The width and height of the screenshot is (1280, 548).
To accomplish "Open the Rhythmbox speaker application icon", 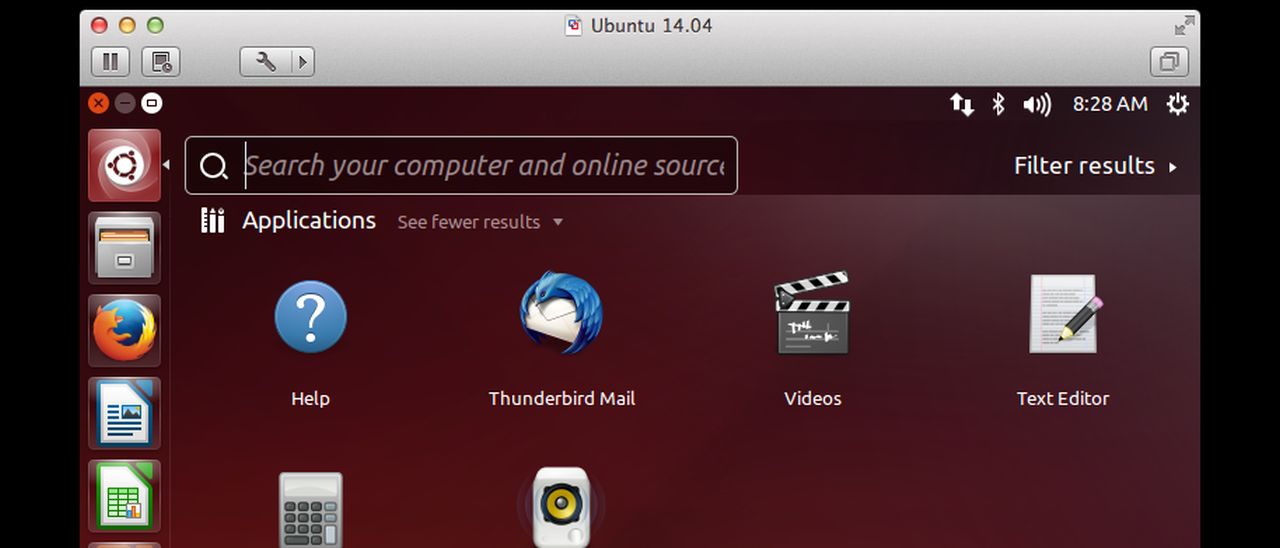I will click(561, 507).
